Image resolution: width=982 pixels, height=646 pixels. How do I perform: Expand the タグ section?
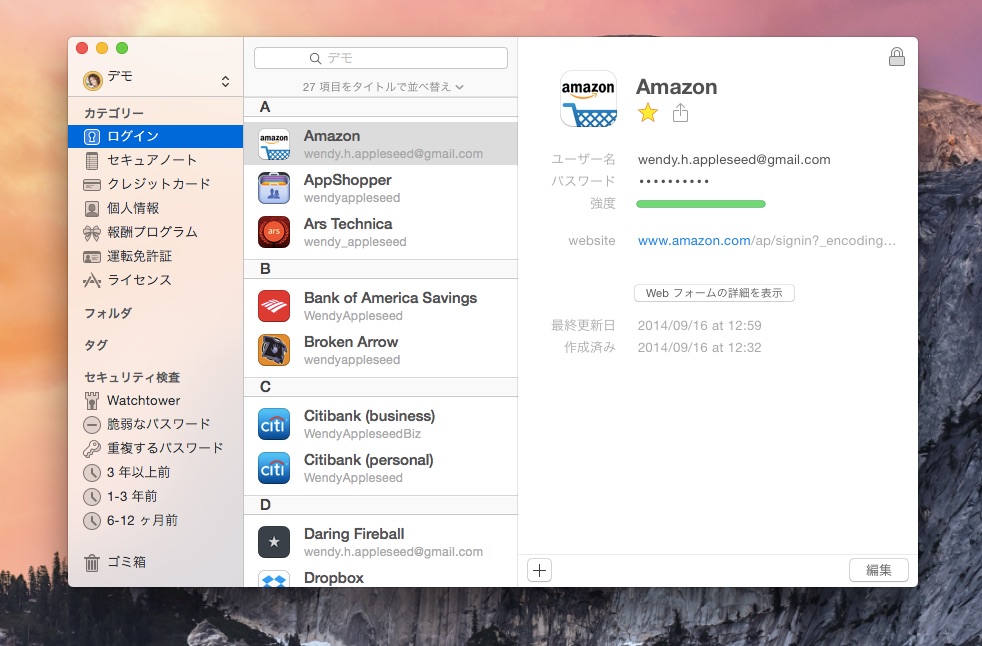[x=96, y=345]
